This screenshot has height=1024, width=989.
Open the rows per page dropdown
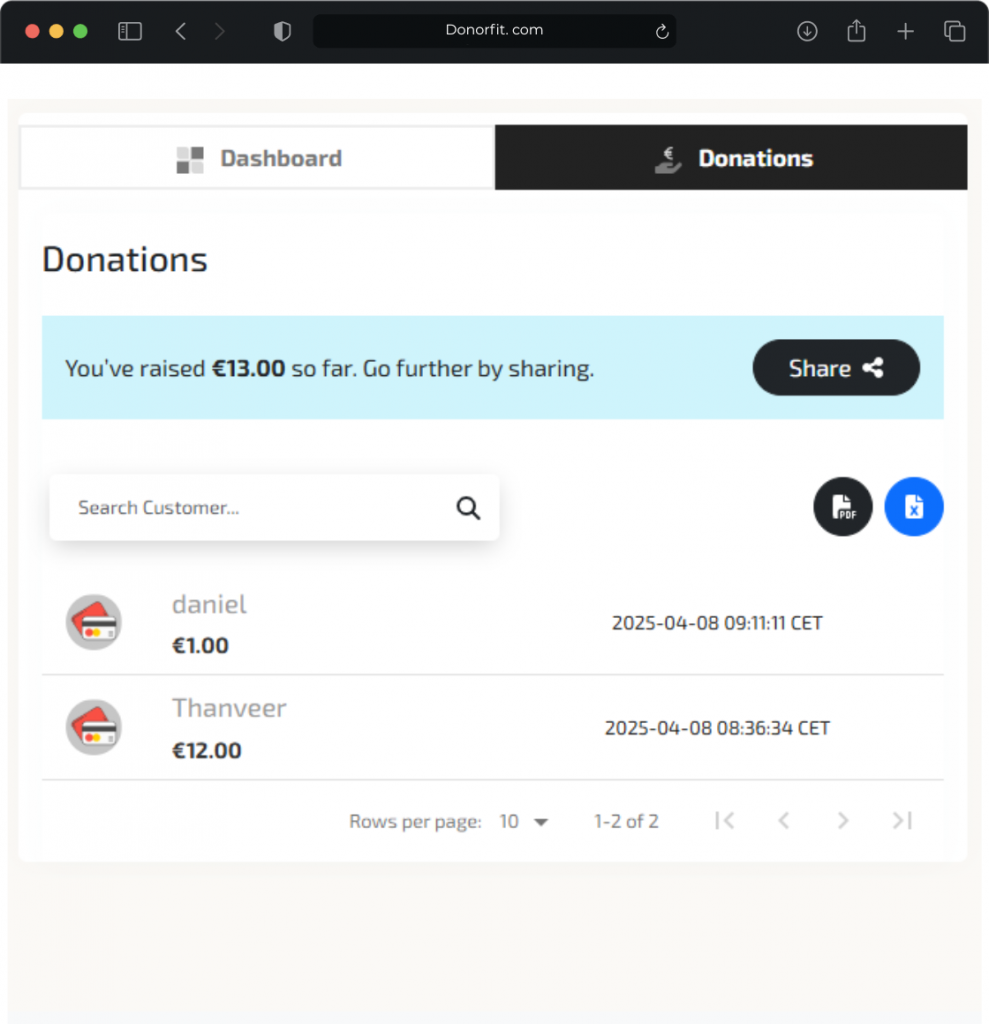point(525,822)
